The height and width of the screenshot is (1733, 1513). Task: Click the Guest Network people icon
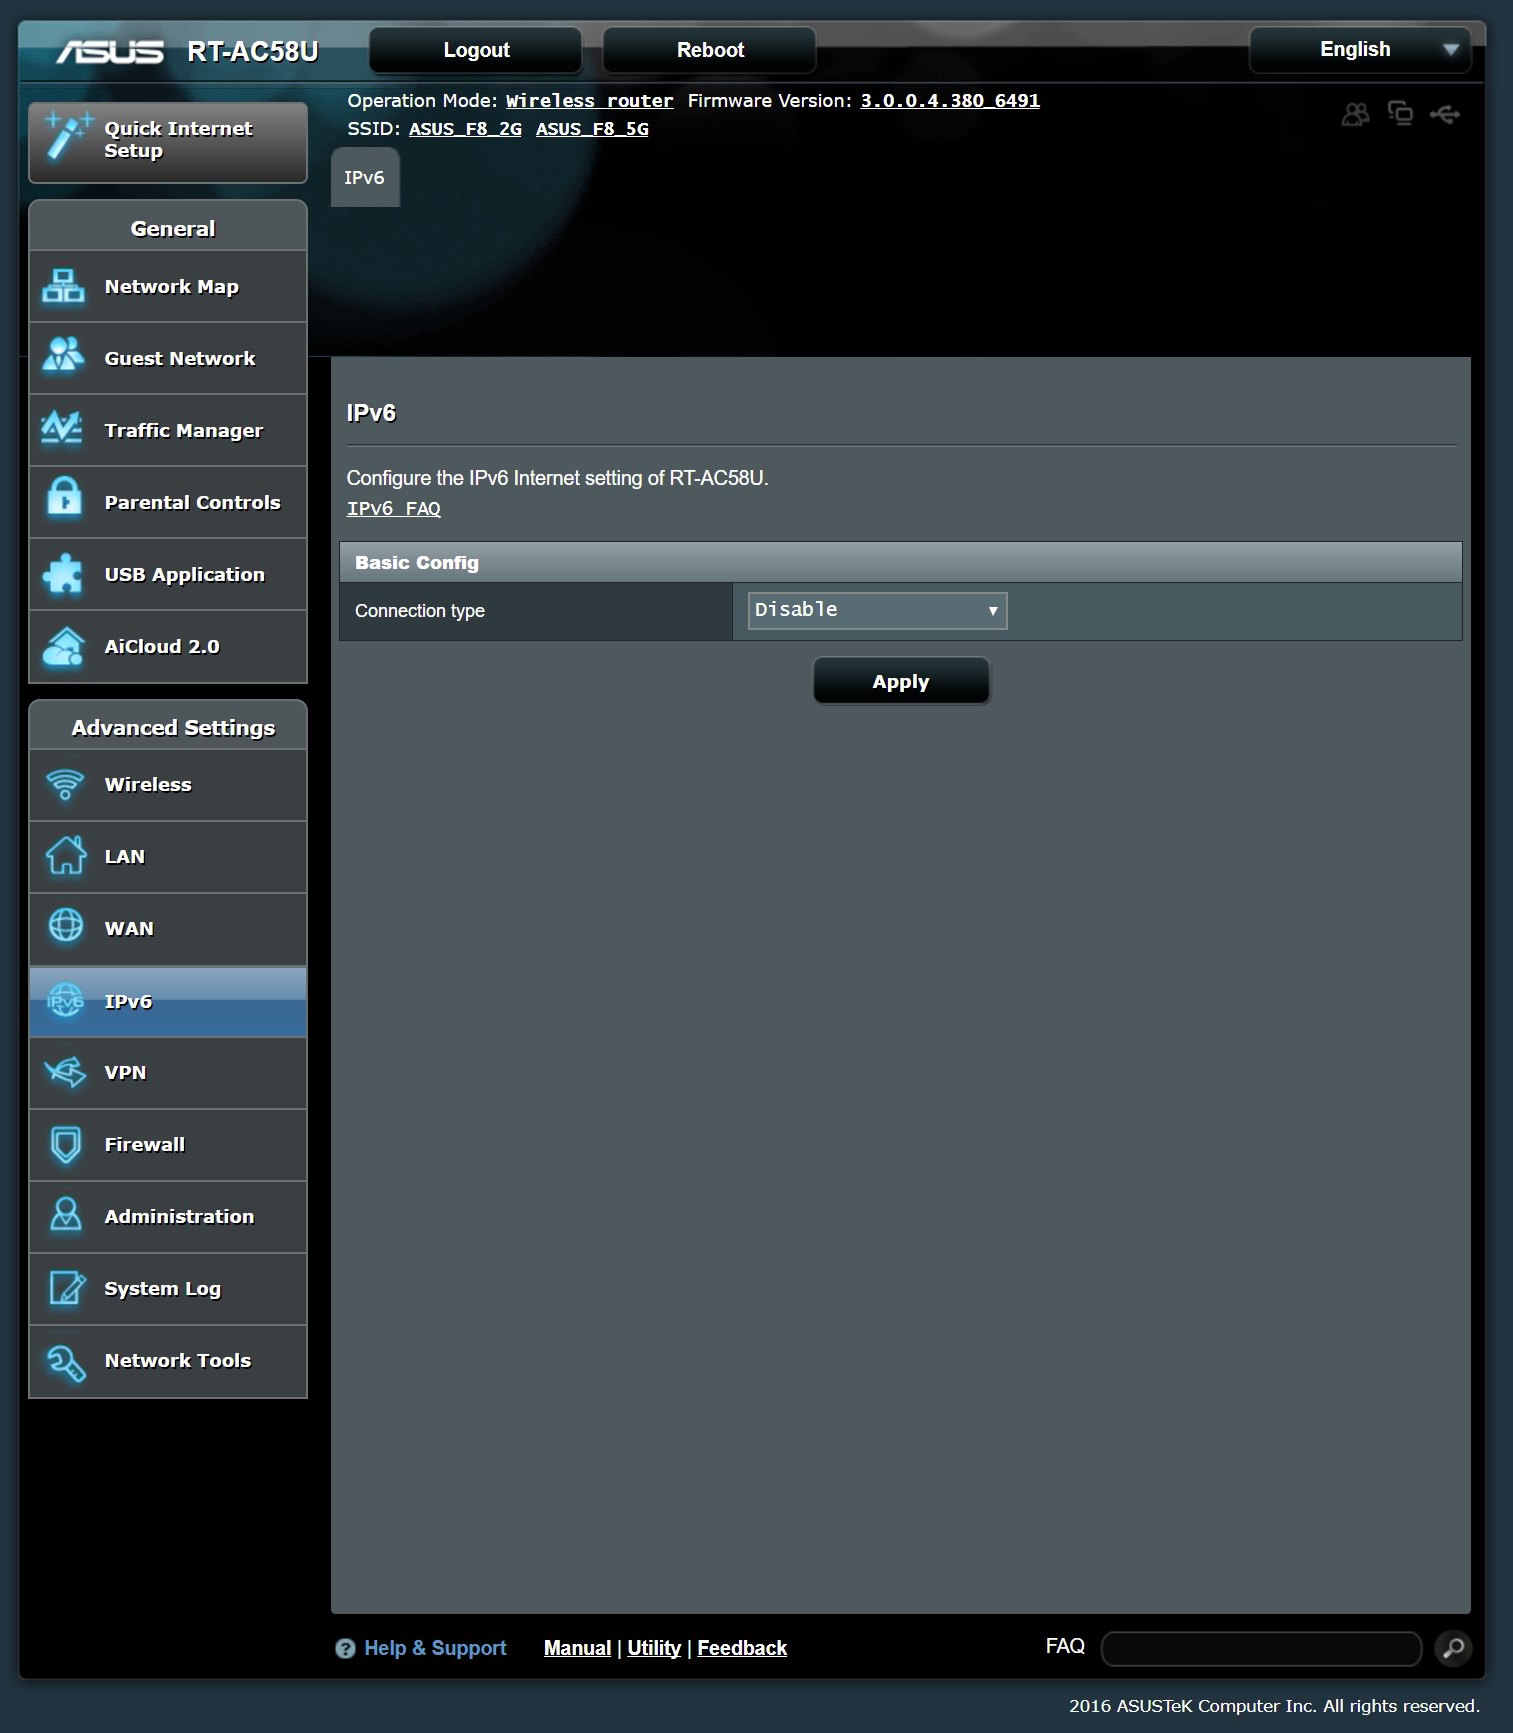(x=63, y=357)
